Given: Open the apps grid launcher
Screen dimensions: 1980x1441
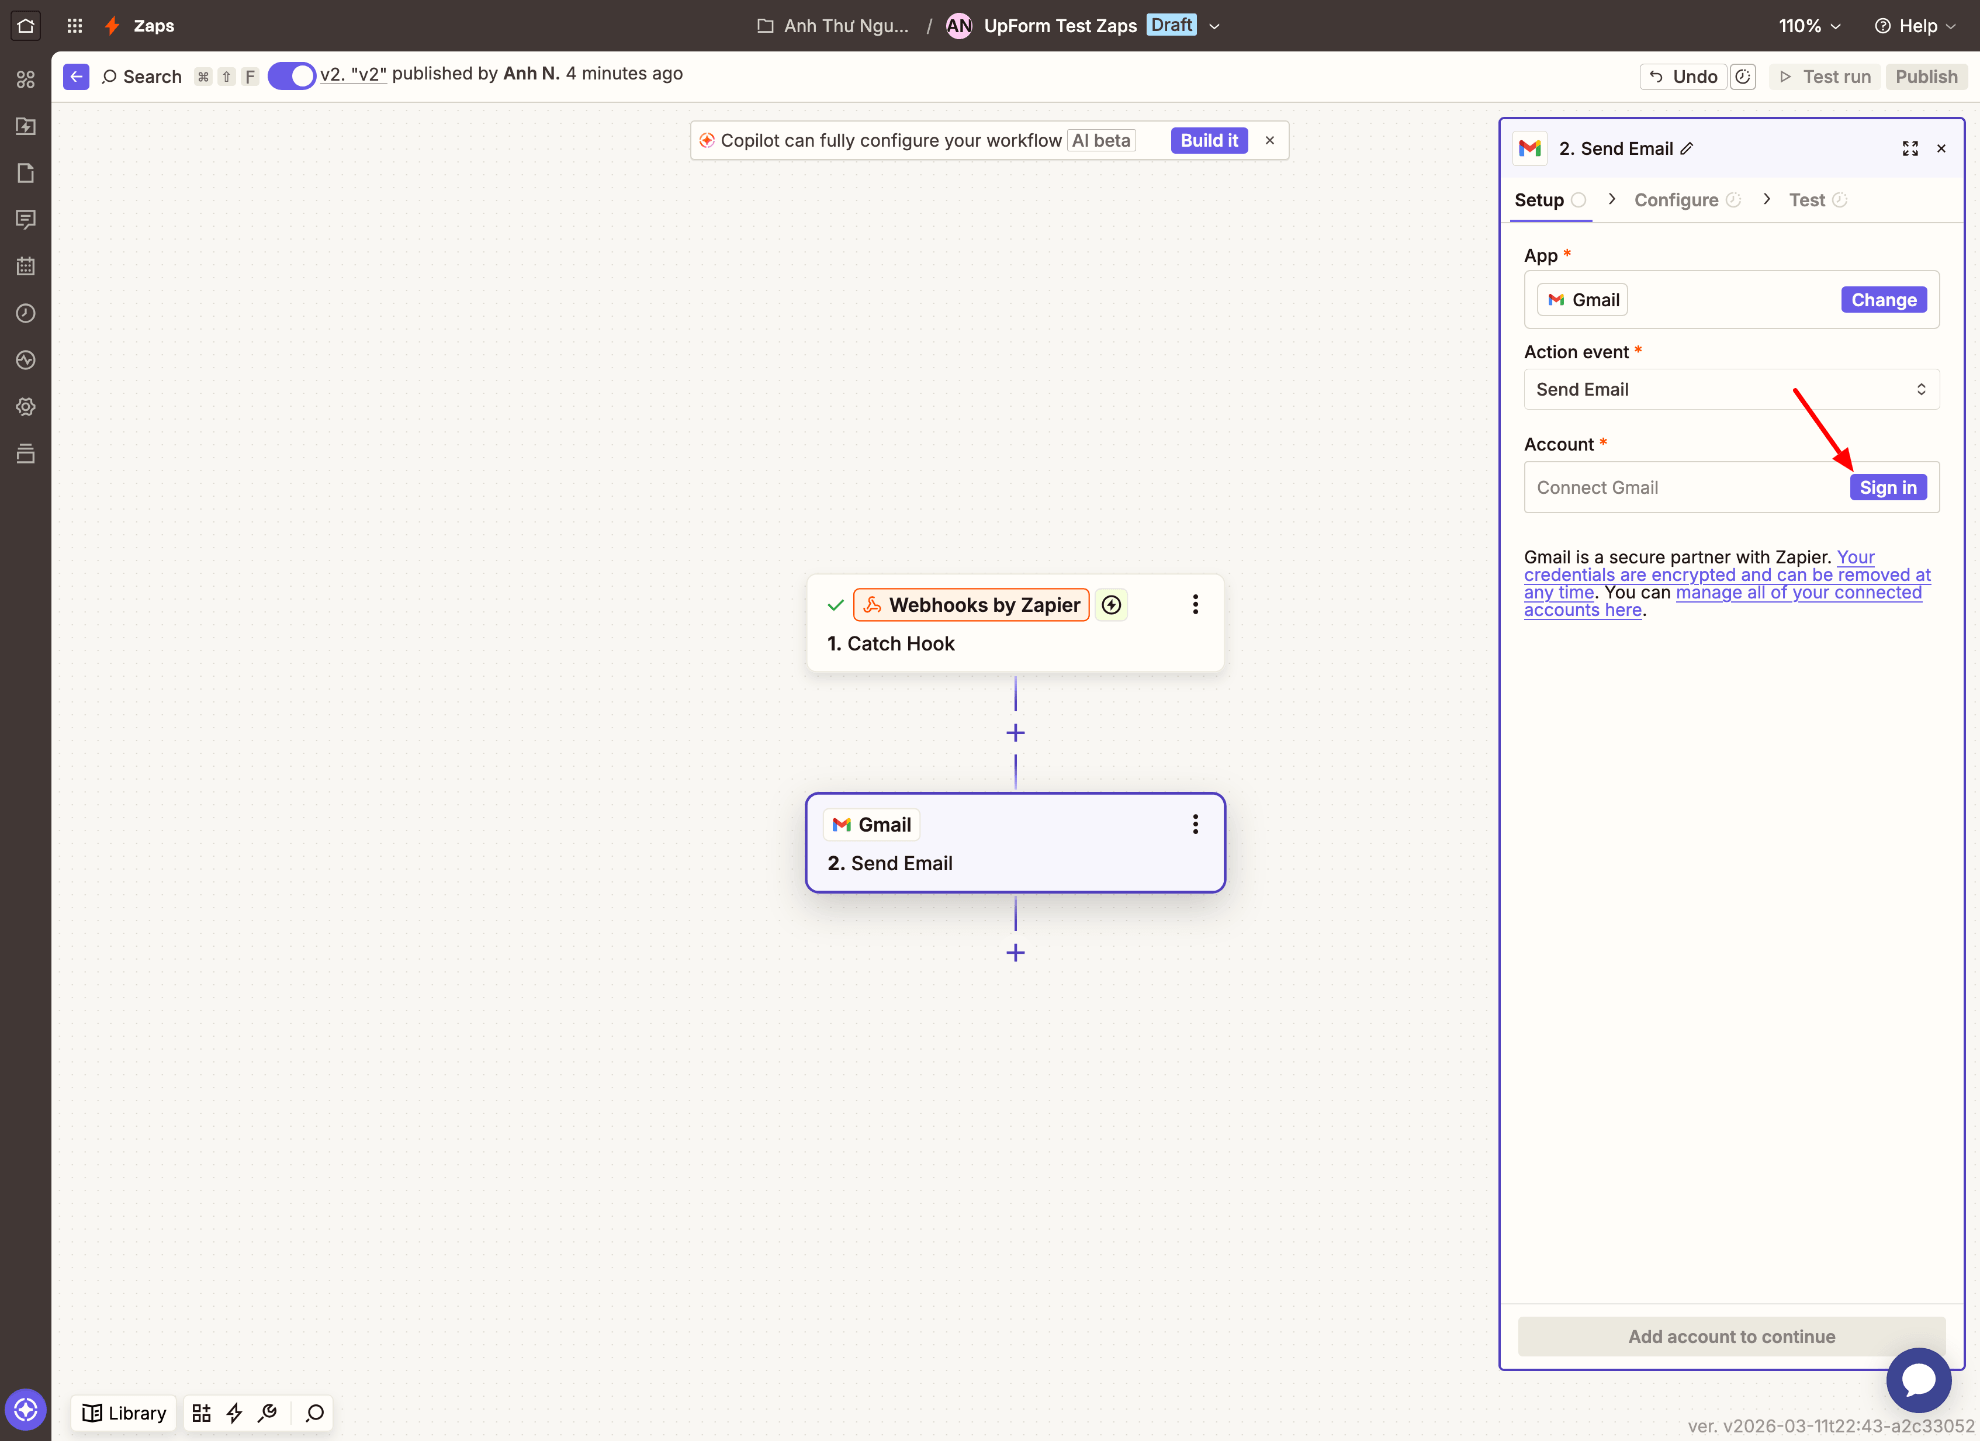Looking at the screenshot, I should (x=75, y=26).
